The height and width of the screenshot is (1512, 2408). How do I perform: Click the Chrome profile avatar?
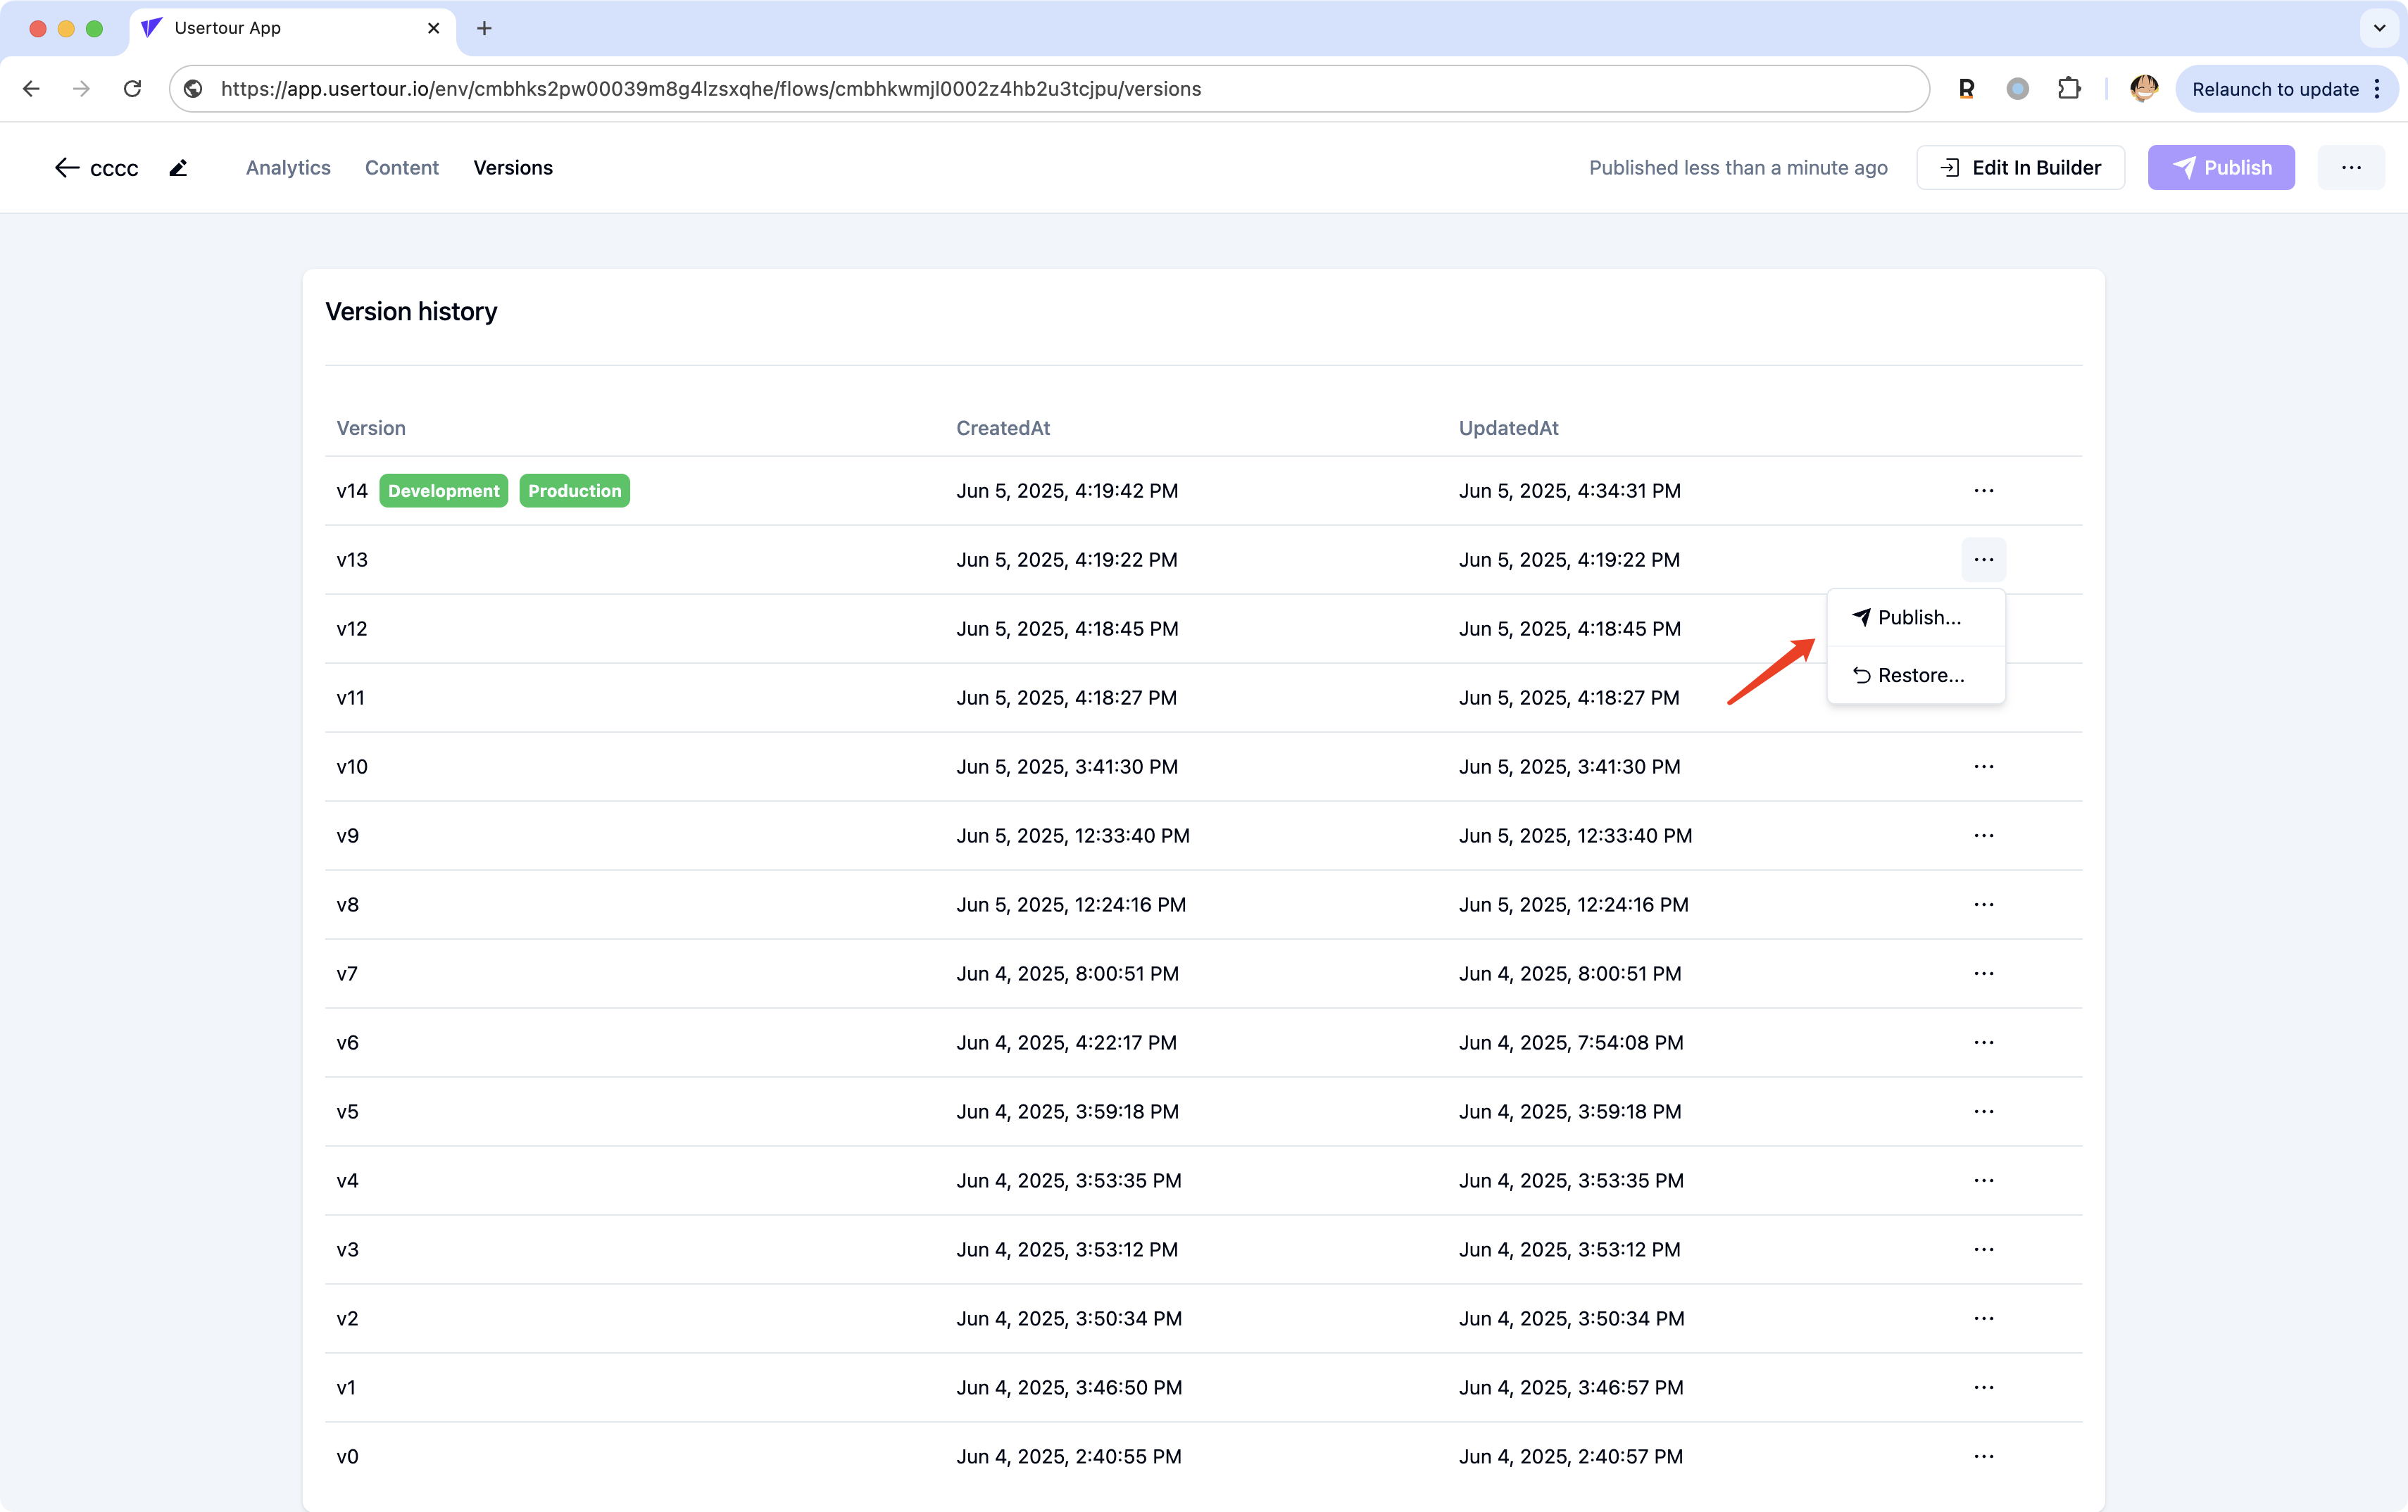tap(2143, 89)
